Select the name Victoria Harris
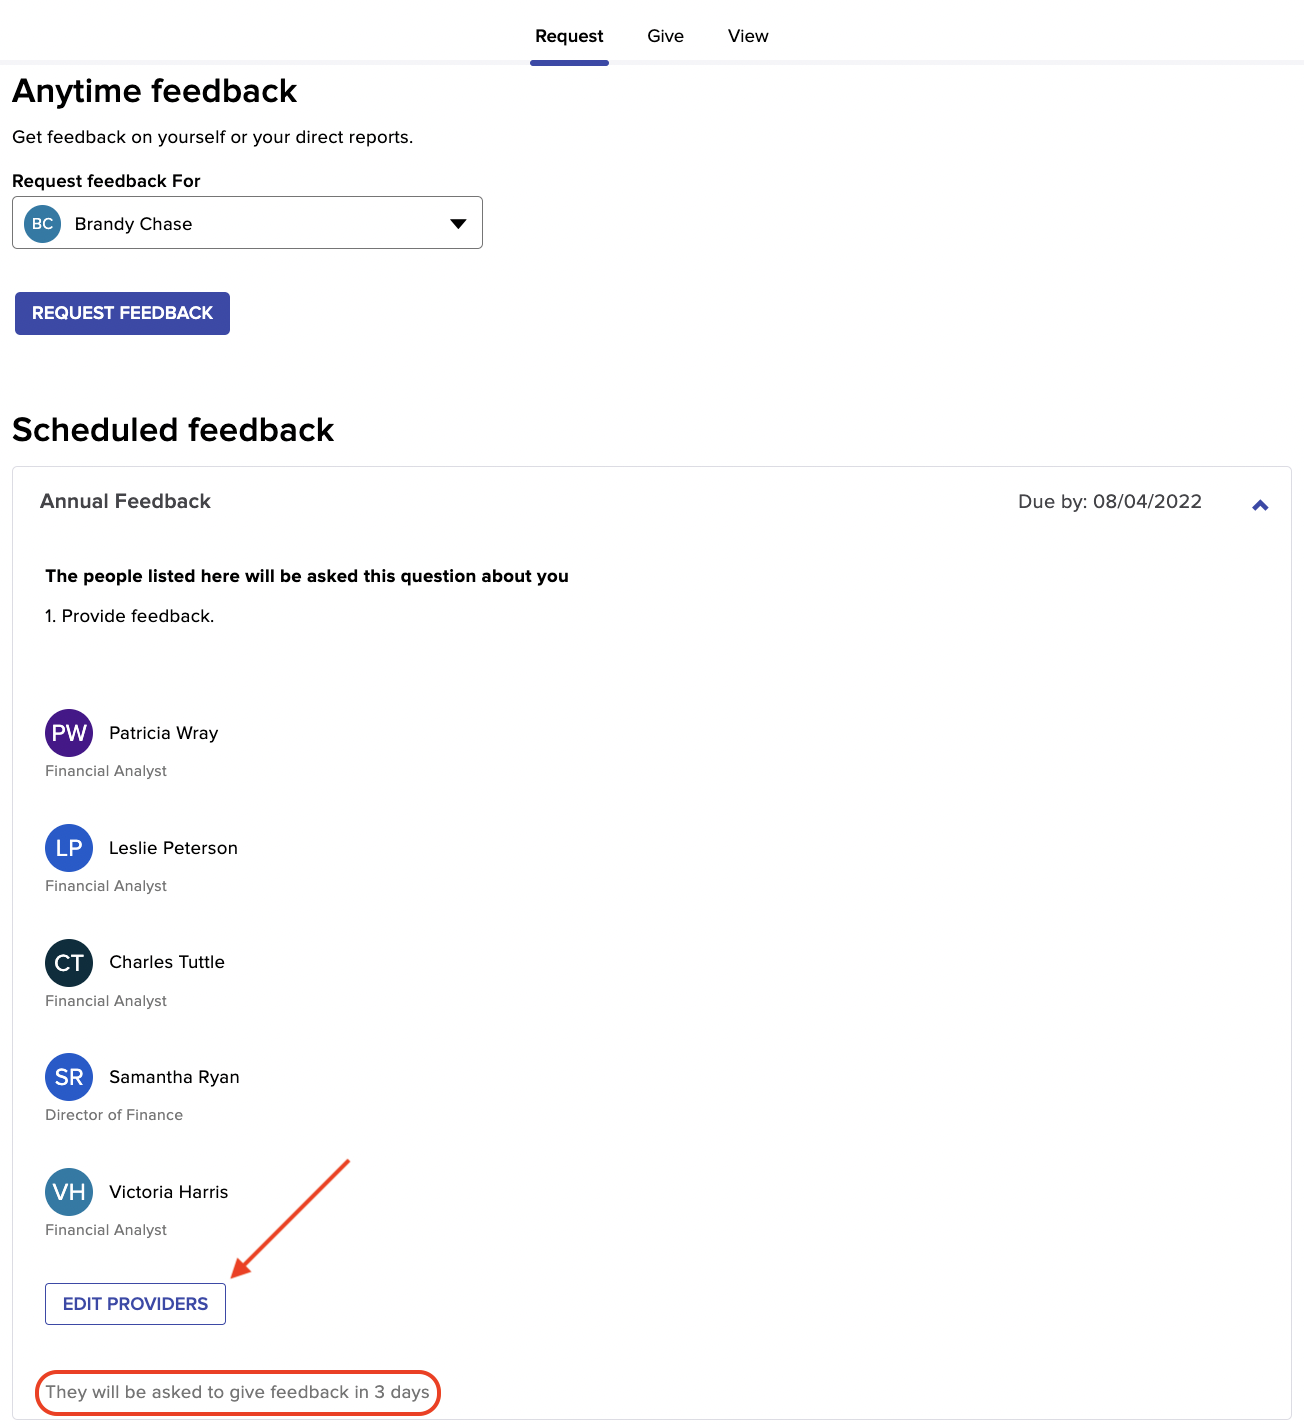This screenshot has height=1428, width=1304. (168, 1192)
